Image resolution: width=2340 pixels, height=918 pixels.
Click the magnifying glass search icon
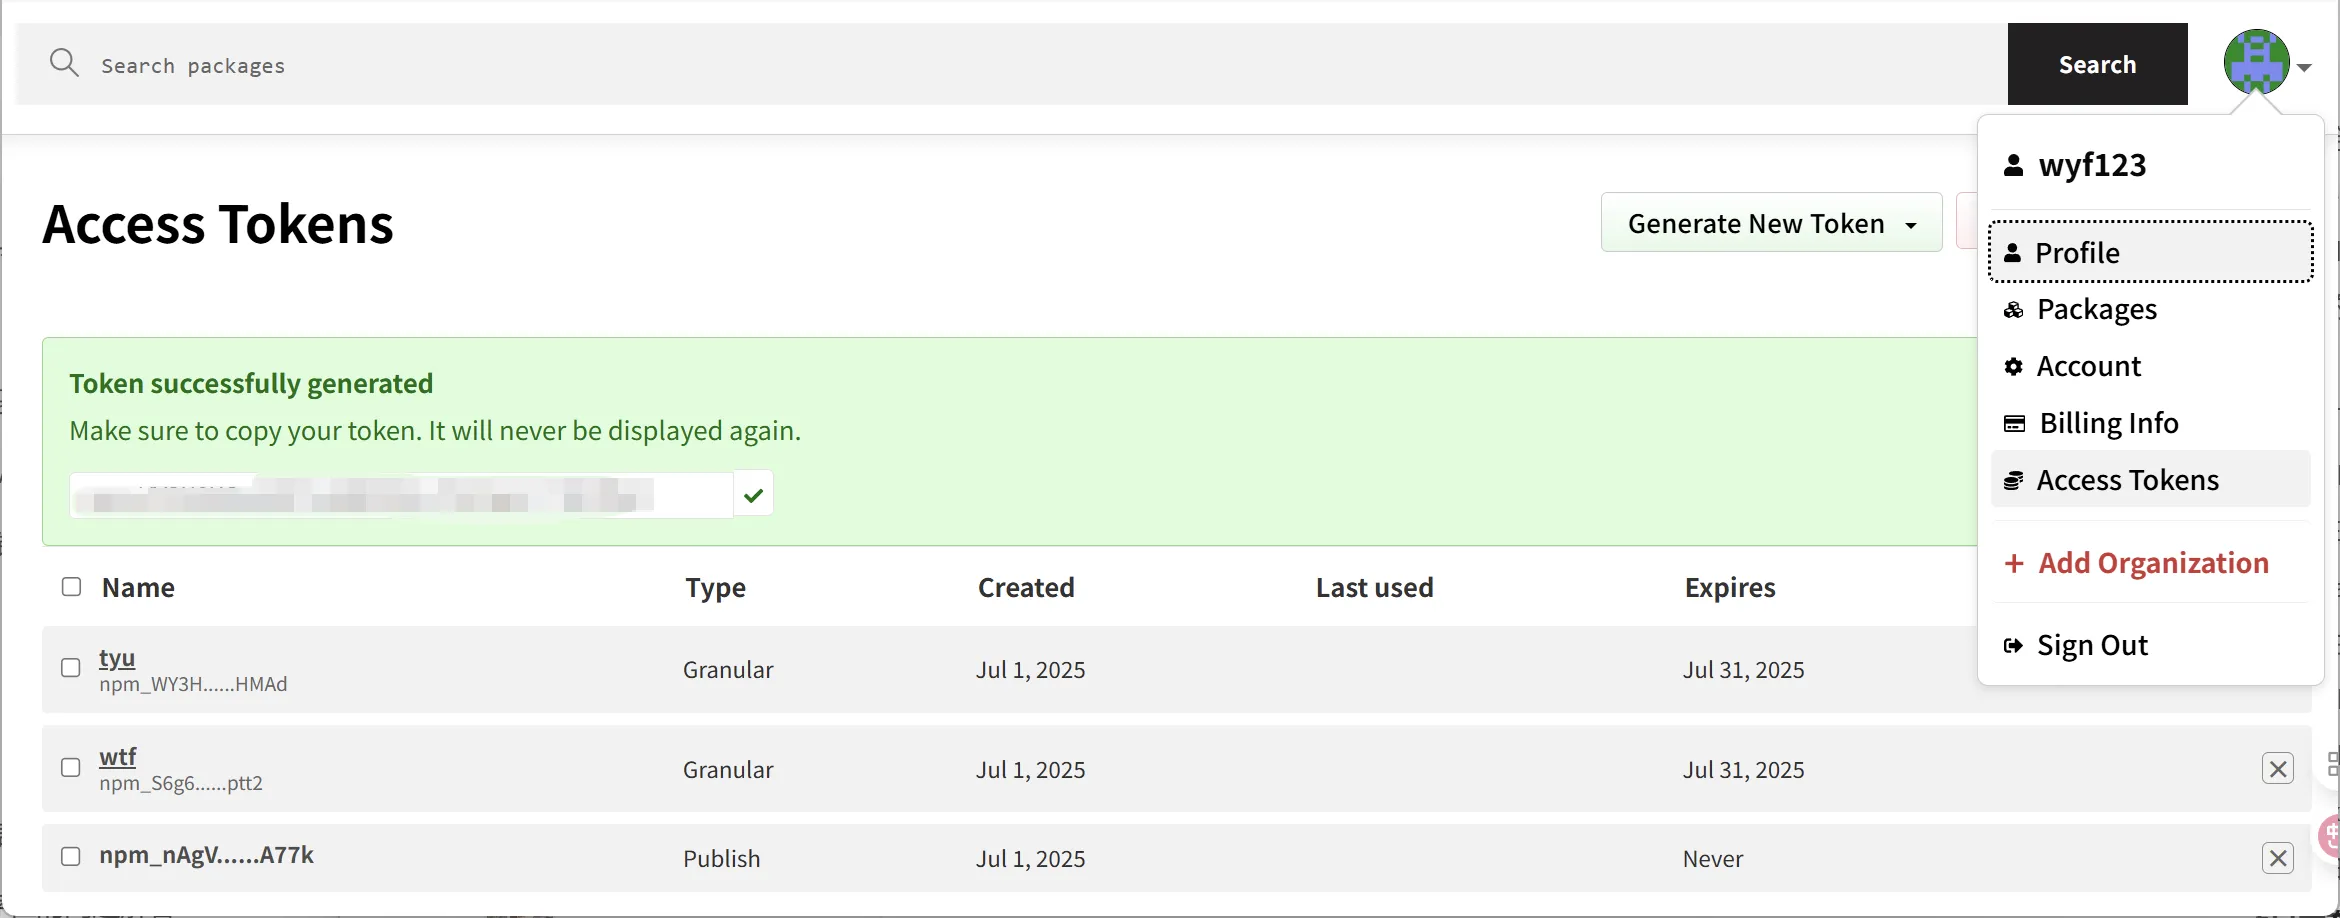pos(64,63)
